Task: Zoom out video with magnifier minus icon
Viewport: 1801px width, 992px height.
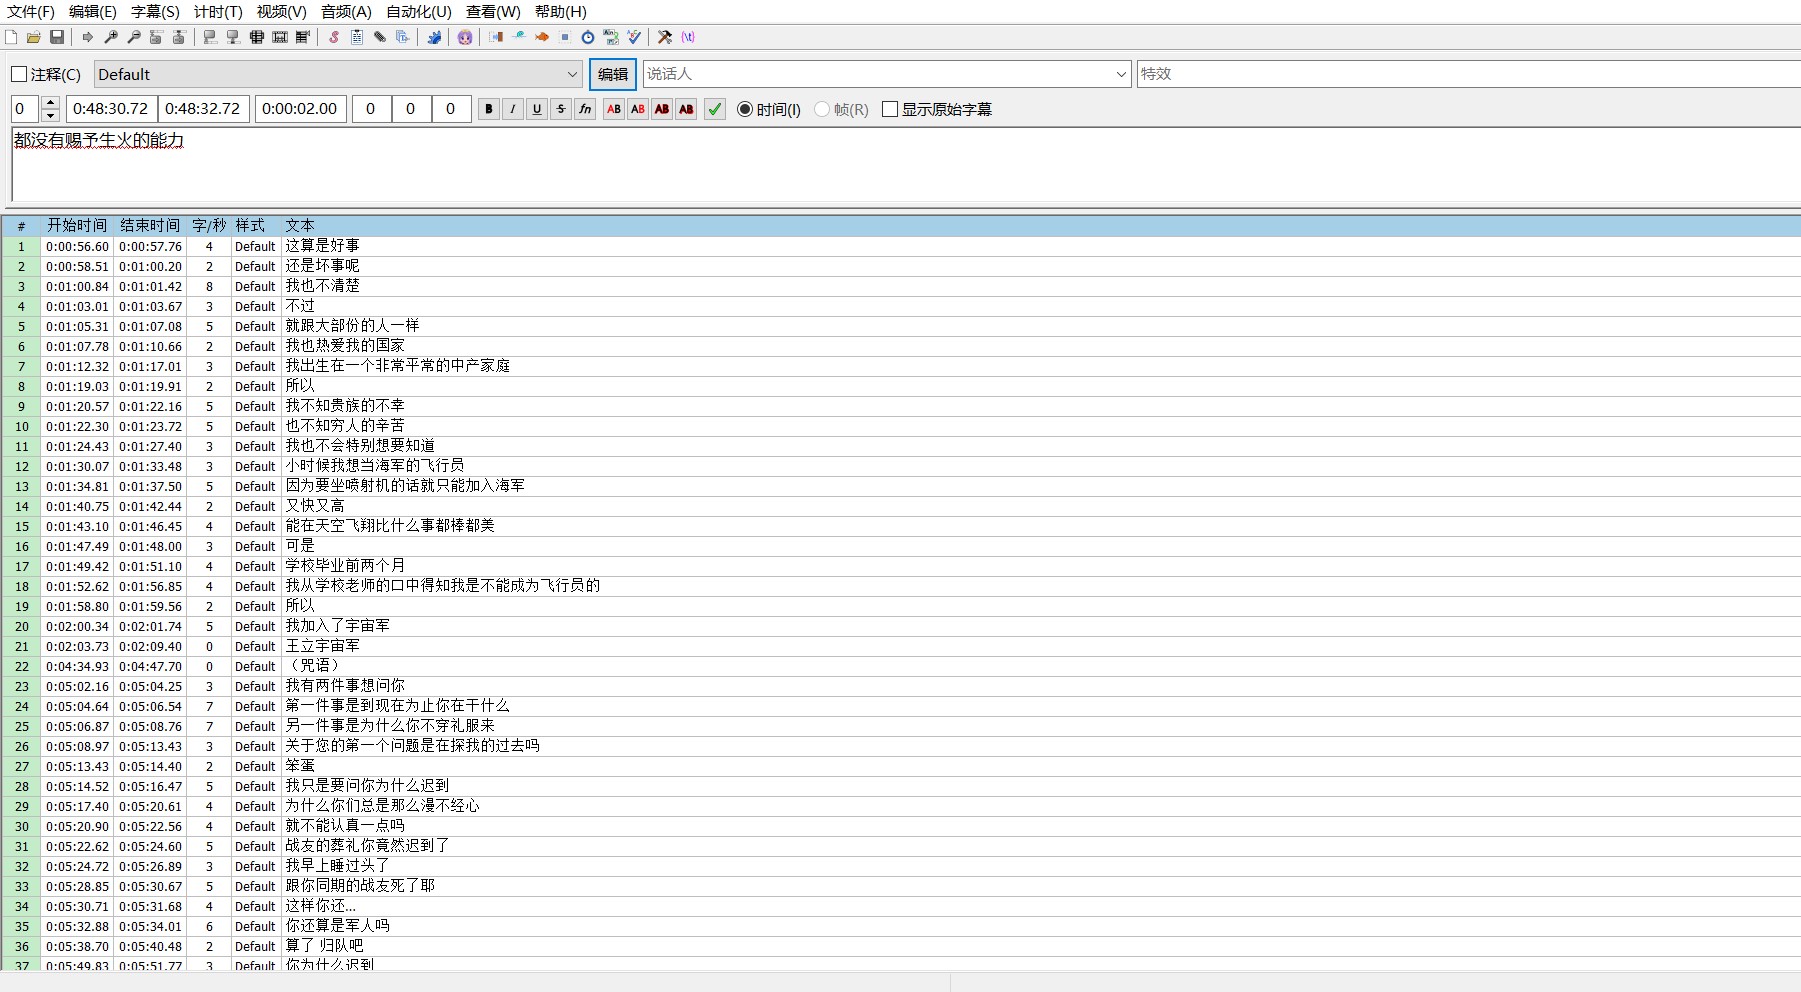Action: click(134, 37)
